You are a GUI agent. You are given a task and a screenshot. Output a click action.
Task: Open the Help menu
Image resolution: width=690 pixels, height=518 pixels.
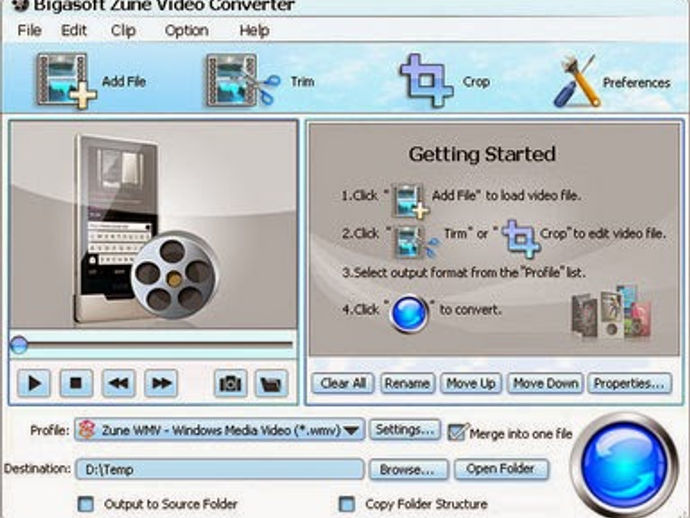click(254, 30)
